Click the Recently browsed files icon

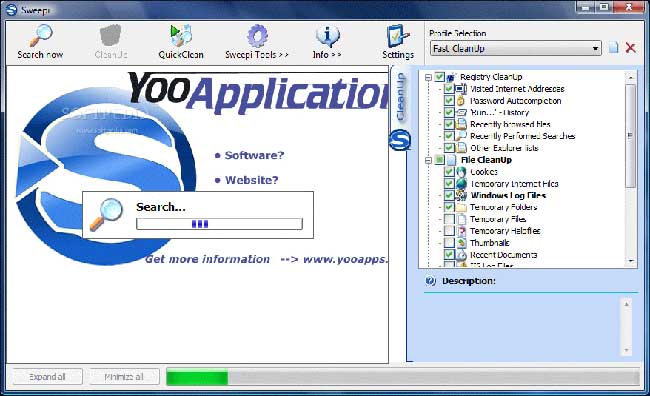(461, 124)
